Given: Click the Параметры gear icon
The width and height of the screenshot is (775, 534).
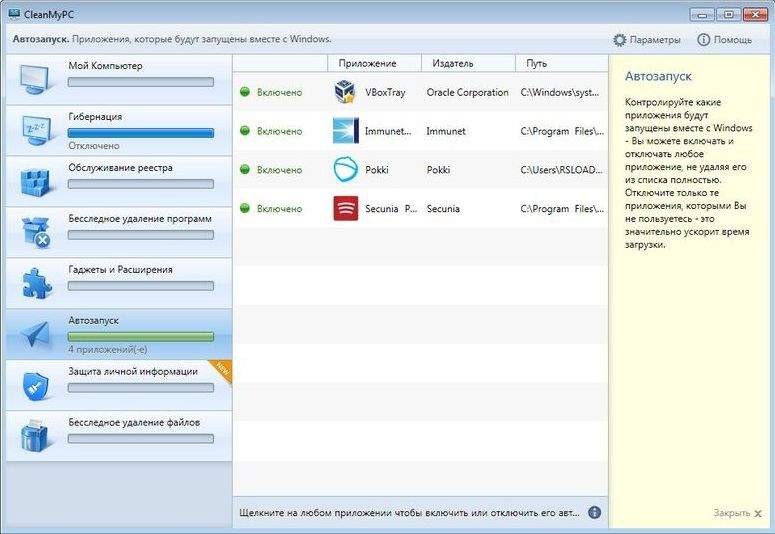Looking at the screenshot, I should [619, 40].
